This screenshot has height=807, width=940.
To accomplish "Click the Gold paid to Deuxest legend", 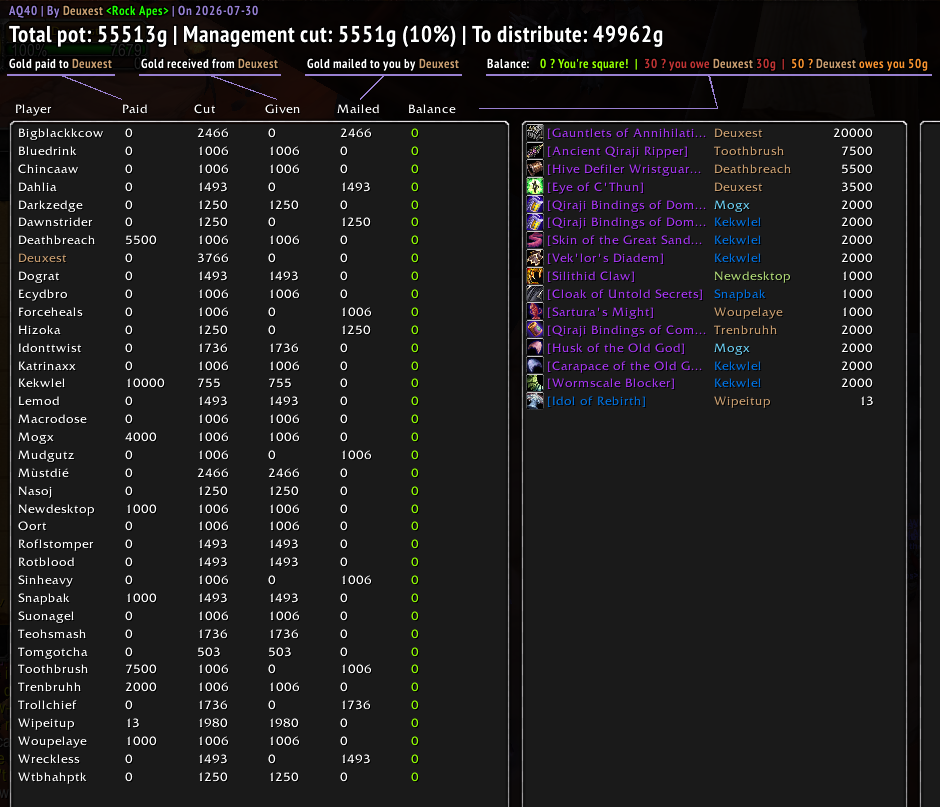I will (61, 64).
